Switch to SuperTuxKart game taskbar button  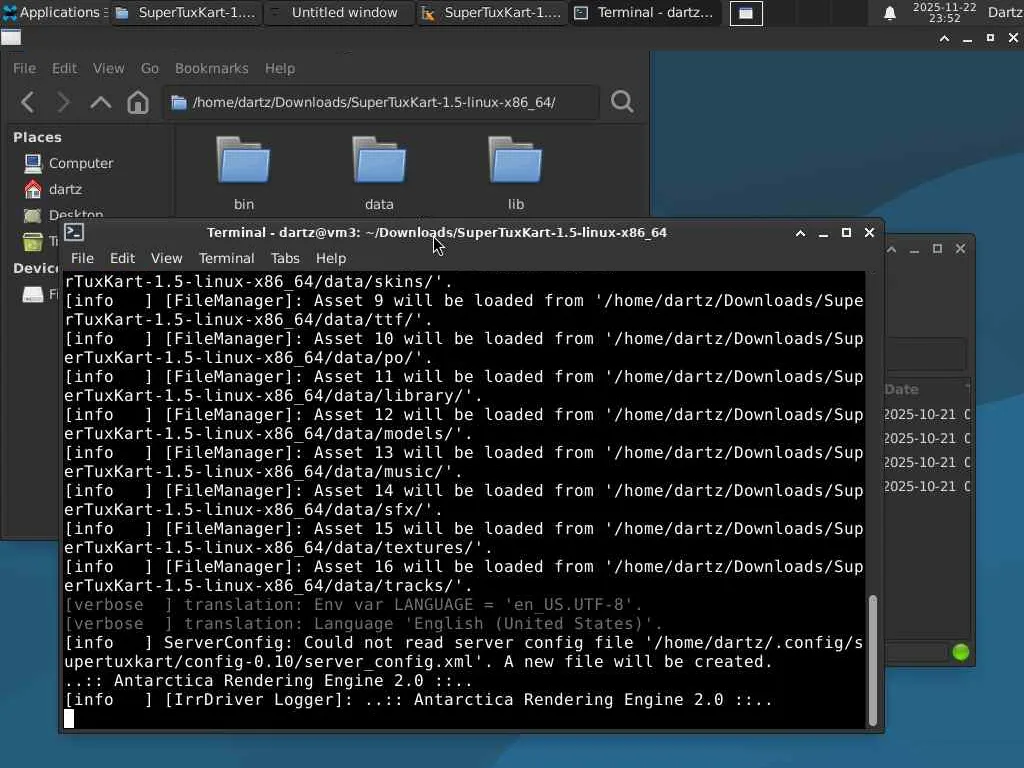tap(491, 13)
